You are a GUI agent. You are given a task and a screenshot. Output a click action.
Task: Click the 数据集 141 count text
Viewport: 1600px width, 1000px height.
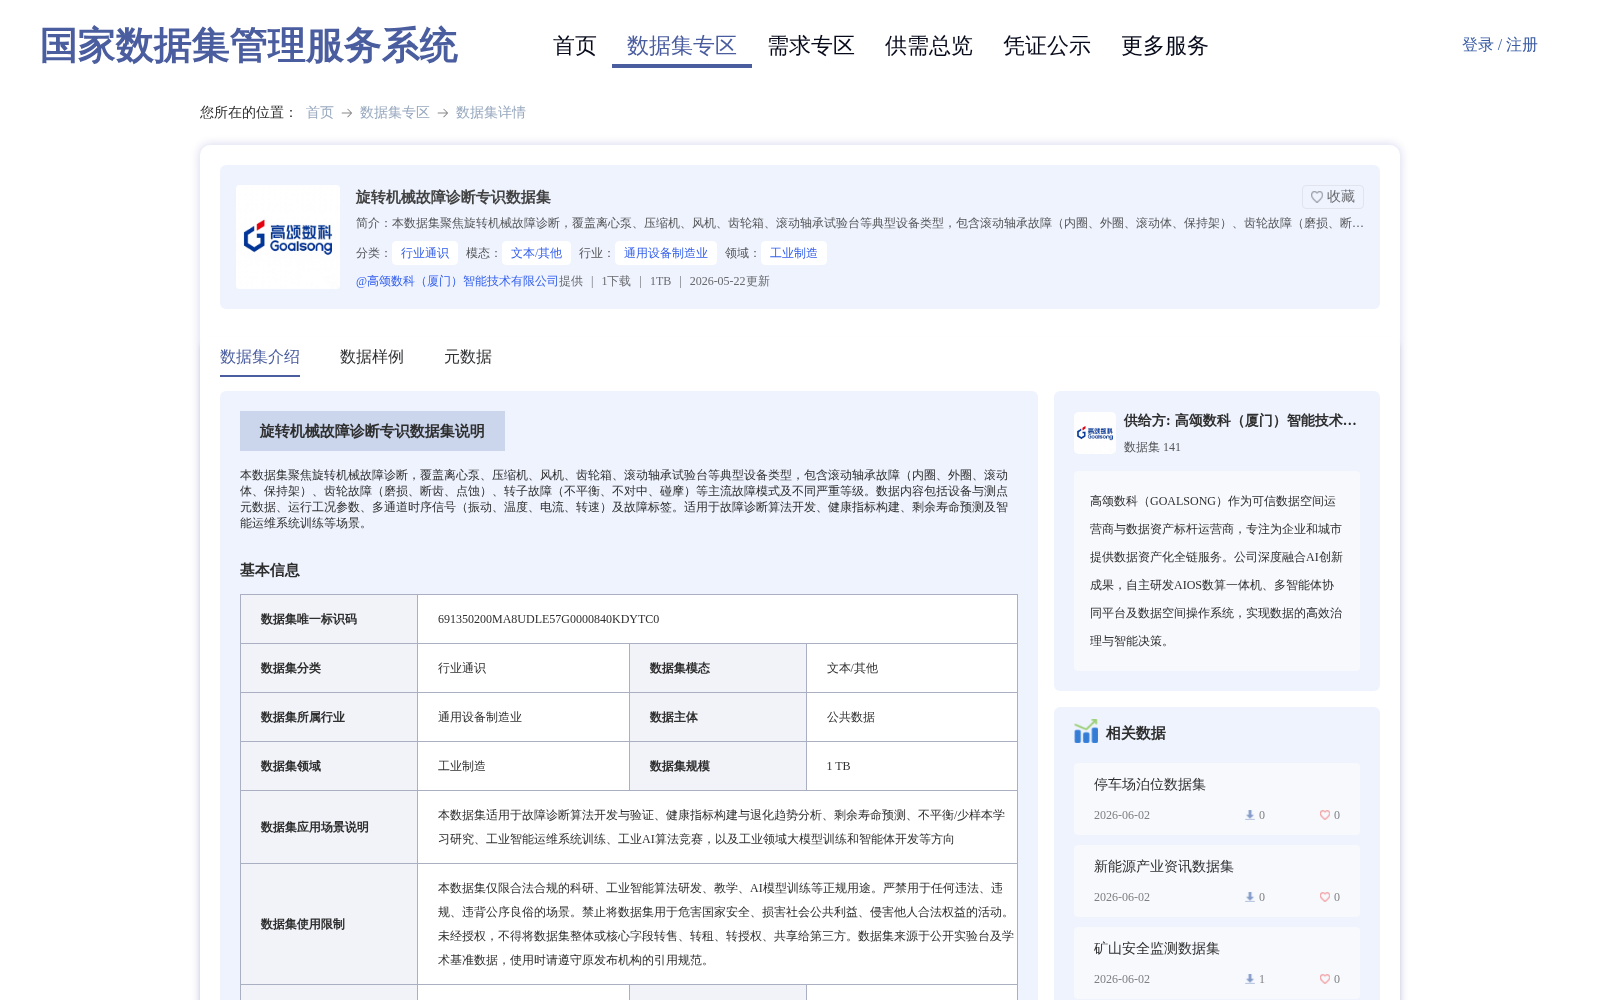pos(1152,447)
